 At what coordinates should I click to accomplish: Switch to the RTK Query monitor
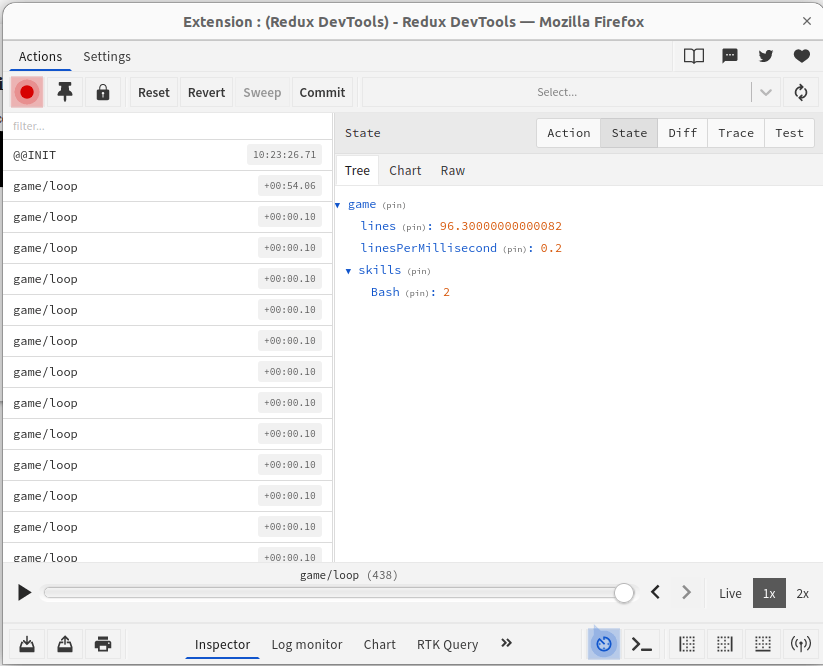pyautogui.click(x=448, y=644)
